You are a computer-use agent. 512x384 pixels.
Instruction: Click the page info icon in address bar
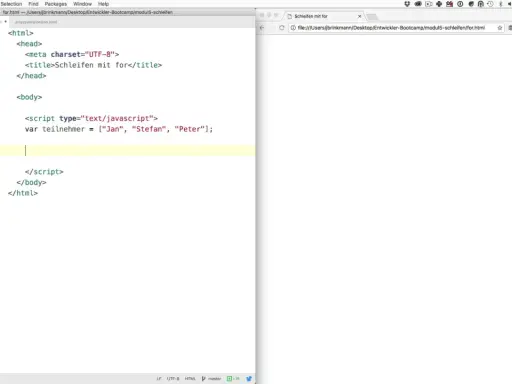click(x=293, y=28)
